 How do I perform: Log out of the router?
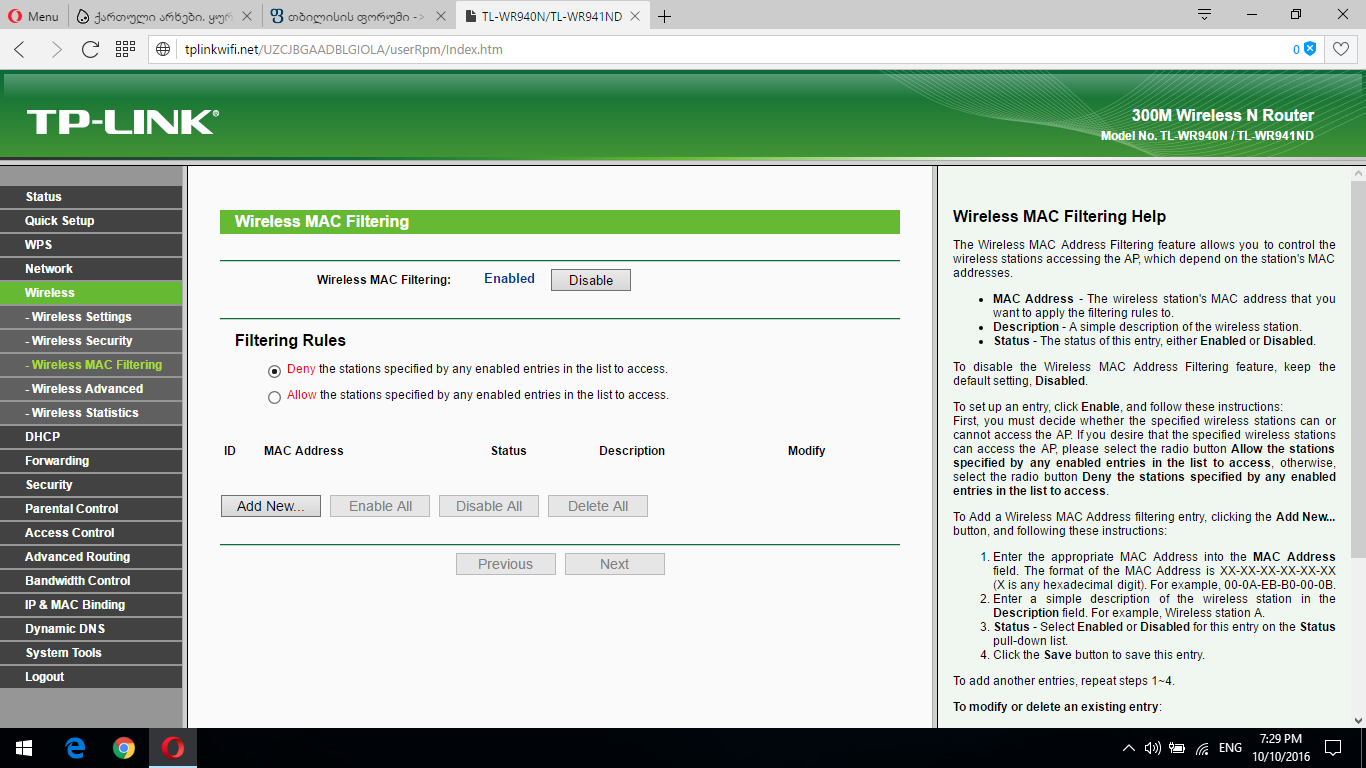click(91, 677)
